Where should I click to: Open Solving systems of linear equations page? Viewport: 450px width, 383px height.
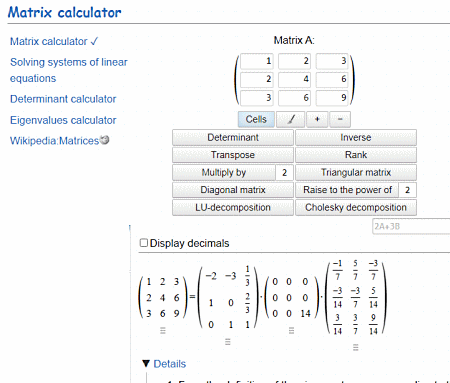point(69,70)
